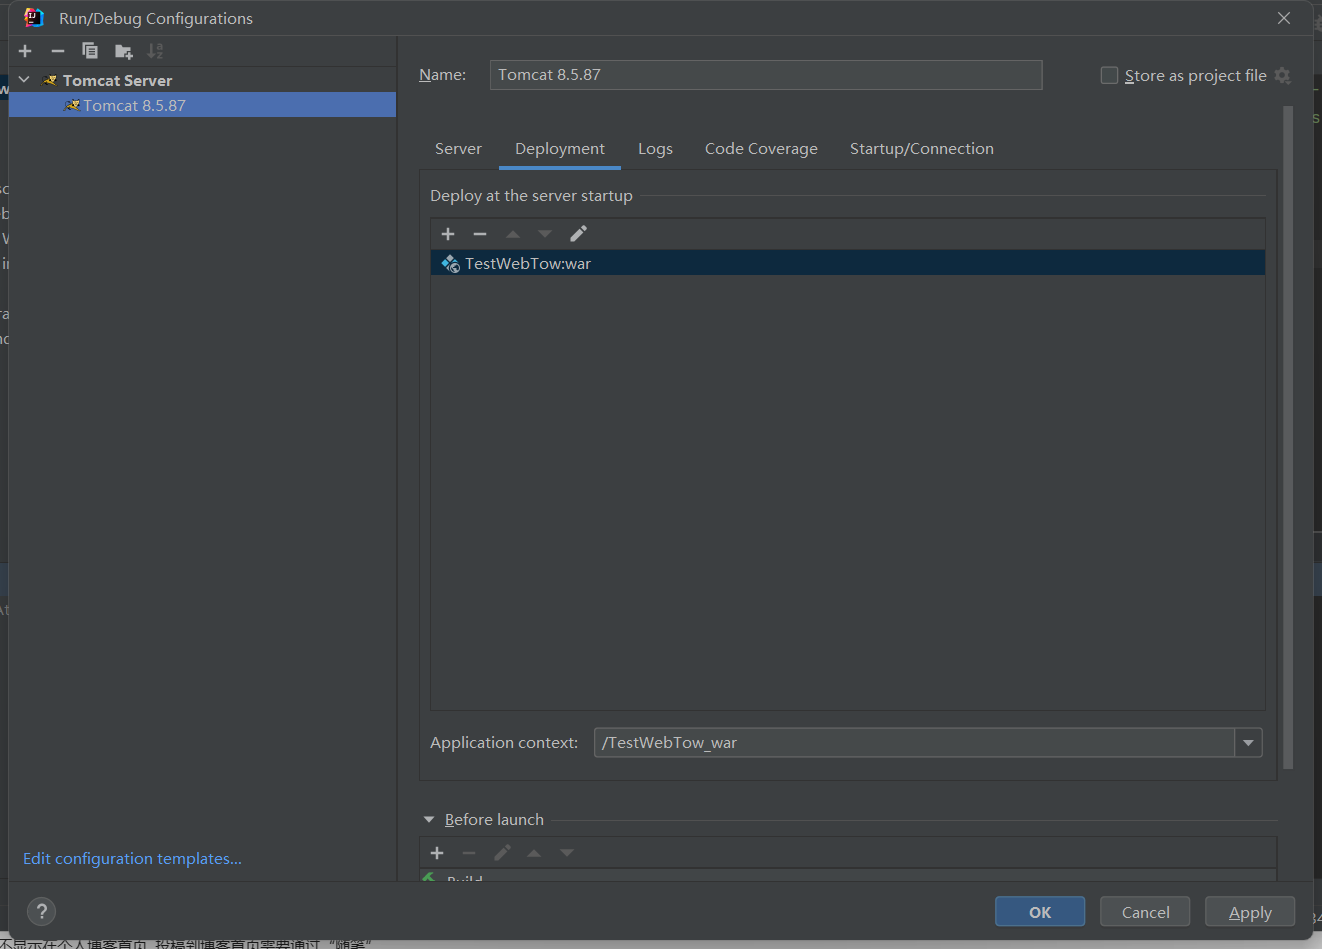Click the Cancel button
Screen dimensions: 1322x949
click(x=1145, y=912)
